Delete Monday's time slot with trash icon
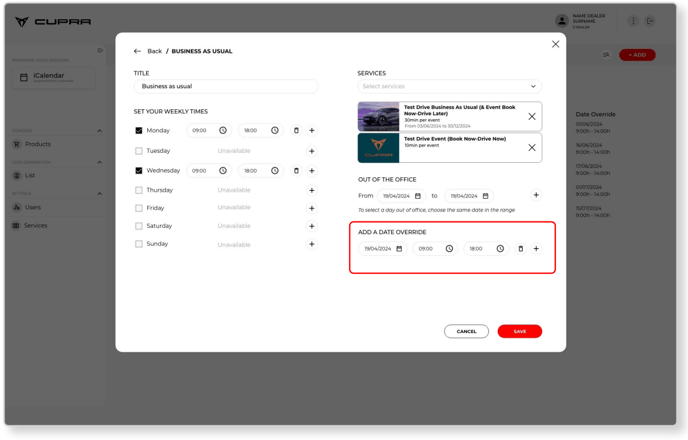688x440 pixels. pyautogui.click(x=296, y=131)
